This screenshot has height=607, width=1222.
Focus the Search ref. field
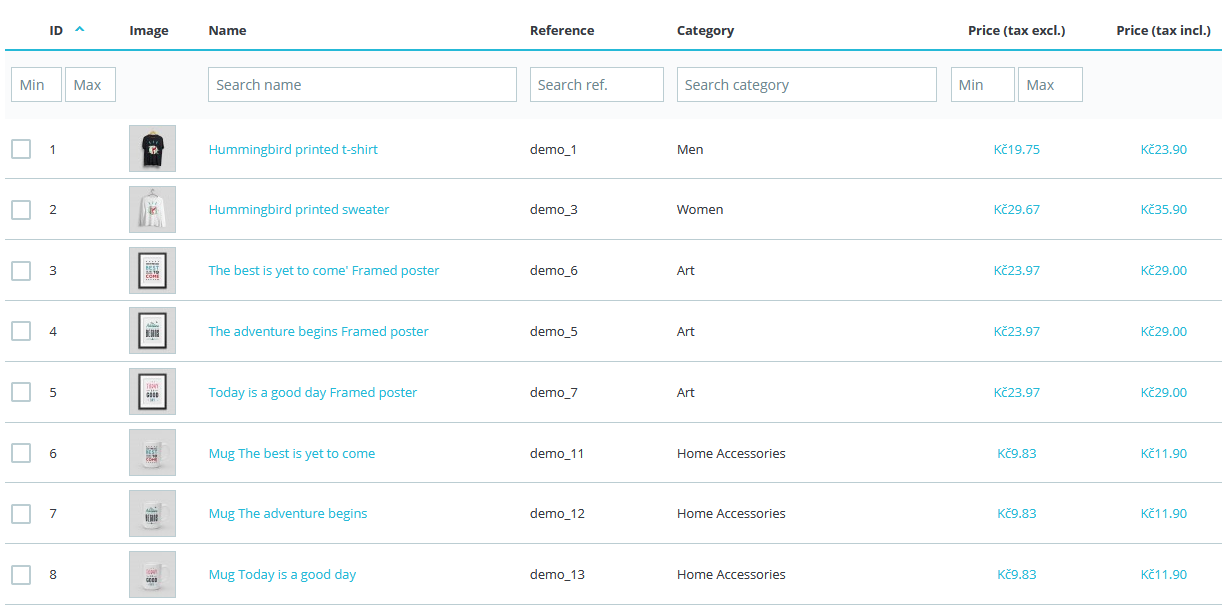597,85
